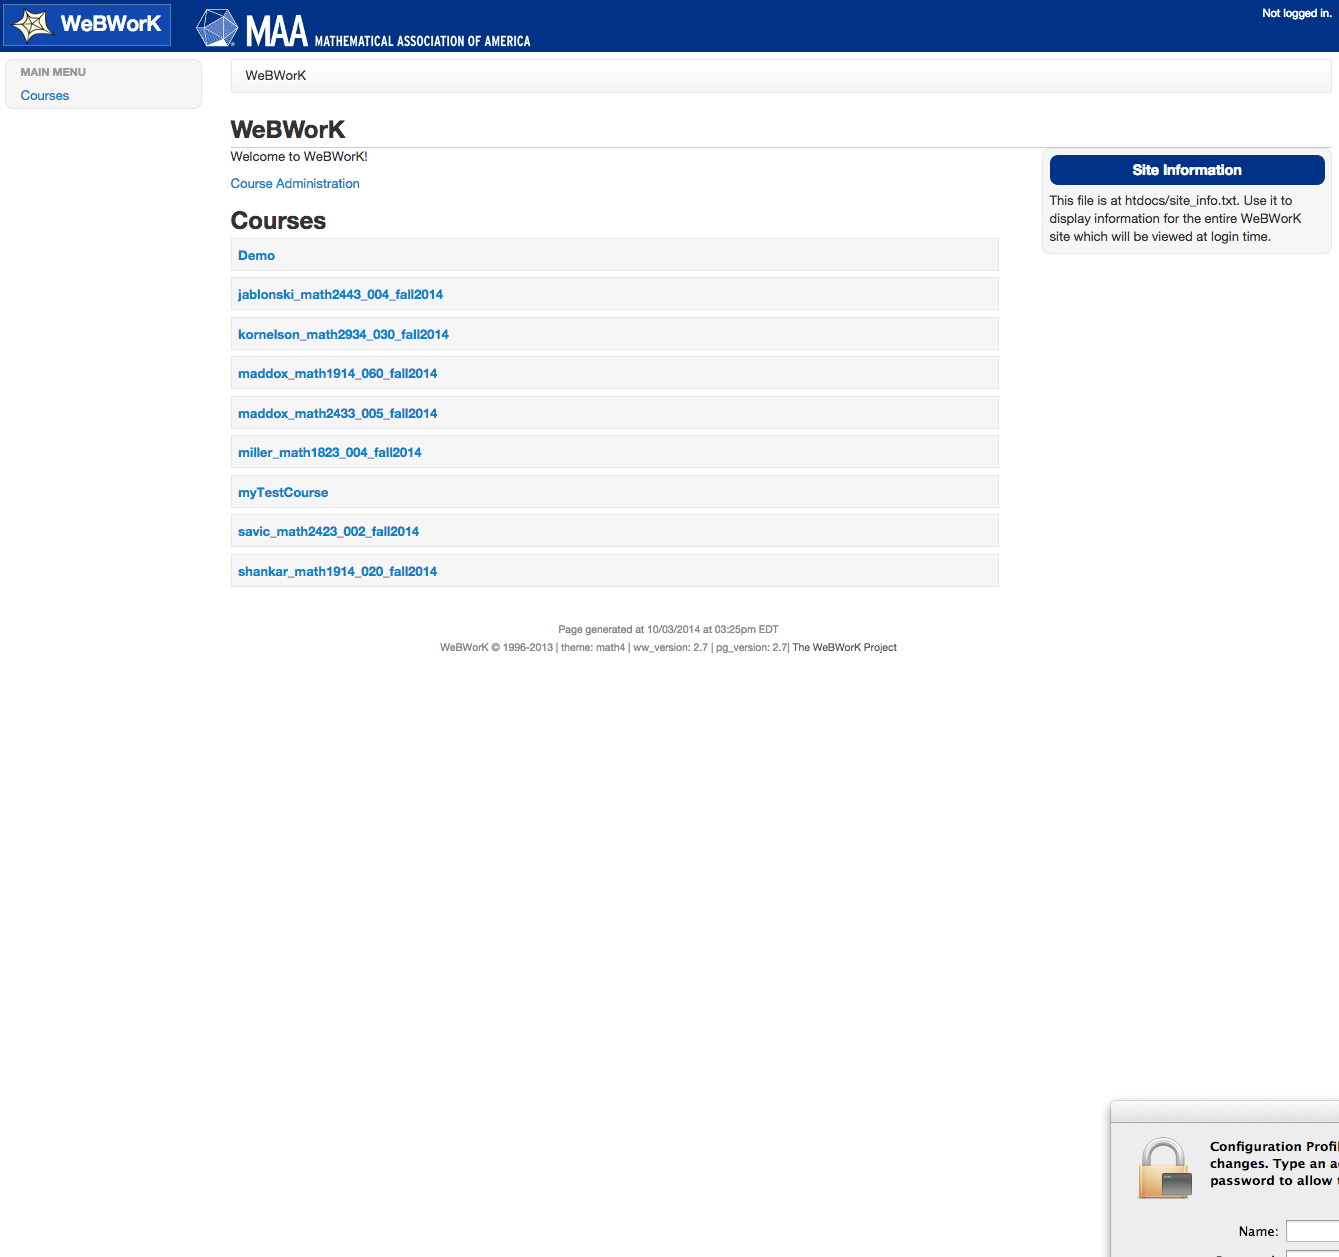Click the Name input field in the dialog
The height and width of the screenshot is (1257, 1339).
(x=1312, y=1232)
